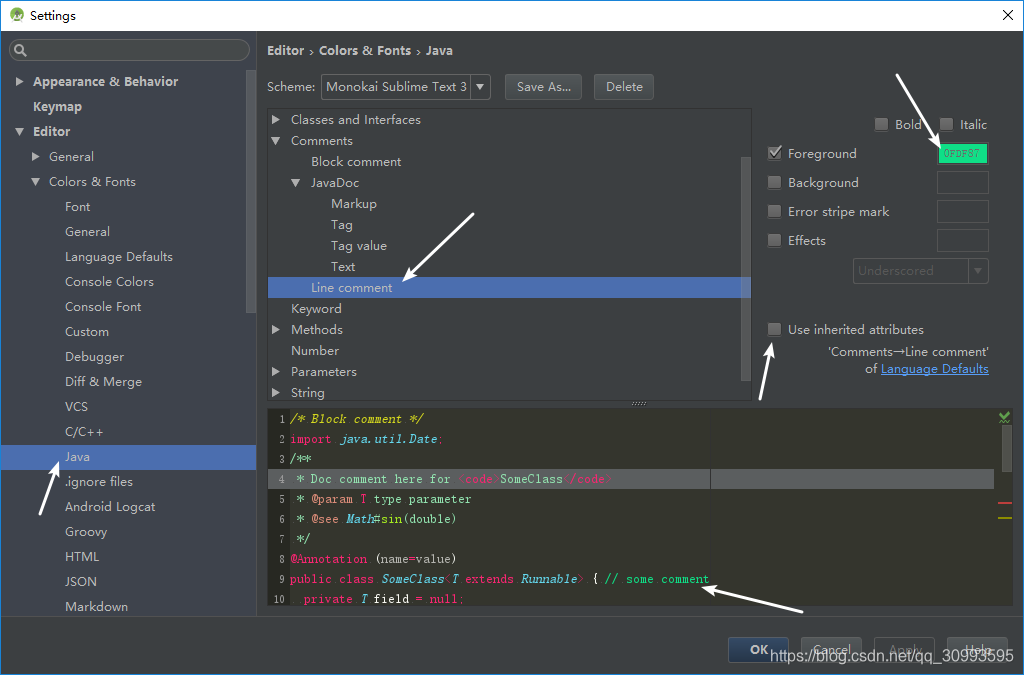Select Keyword in attribute tree
The width and height of the screenshot is (1024, 675).
tap(316, 309)
